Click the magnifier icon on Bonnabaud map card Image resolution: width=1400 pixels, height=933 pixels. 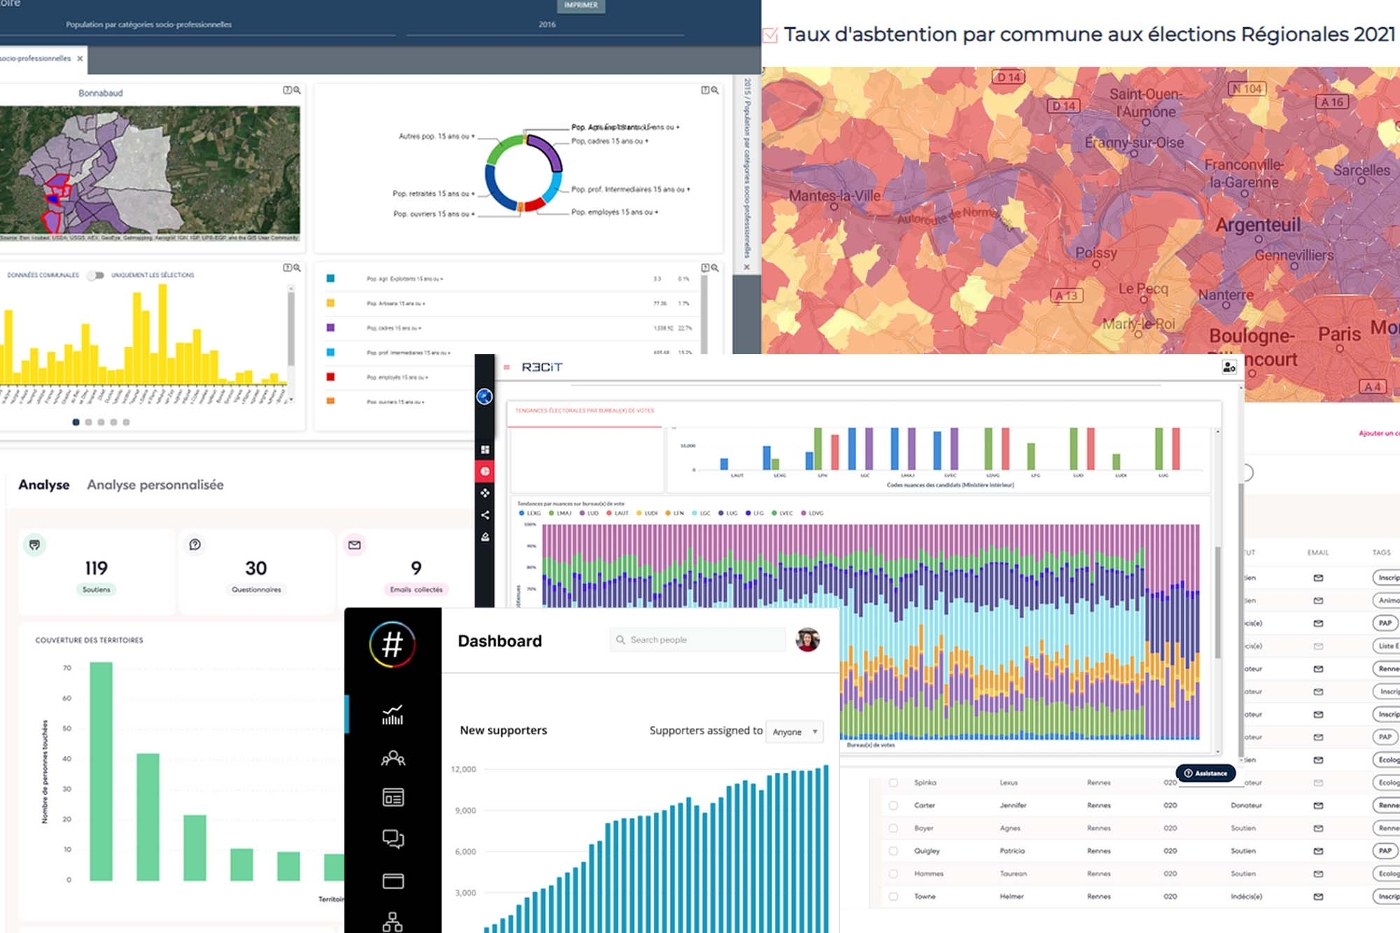pyautogui.click(x=297, y=90)
